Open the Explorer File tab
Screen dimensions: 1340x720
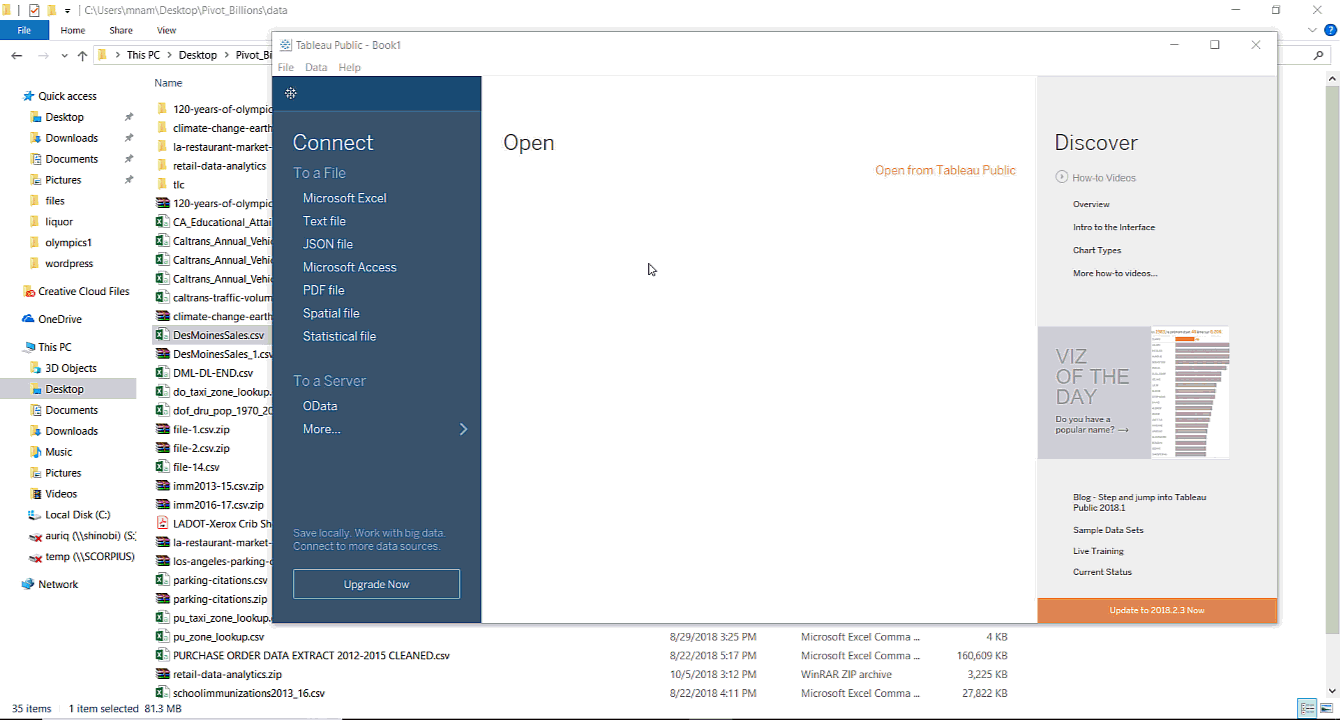[x=24, y=30]
